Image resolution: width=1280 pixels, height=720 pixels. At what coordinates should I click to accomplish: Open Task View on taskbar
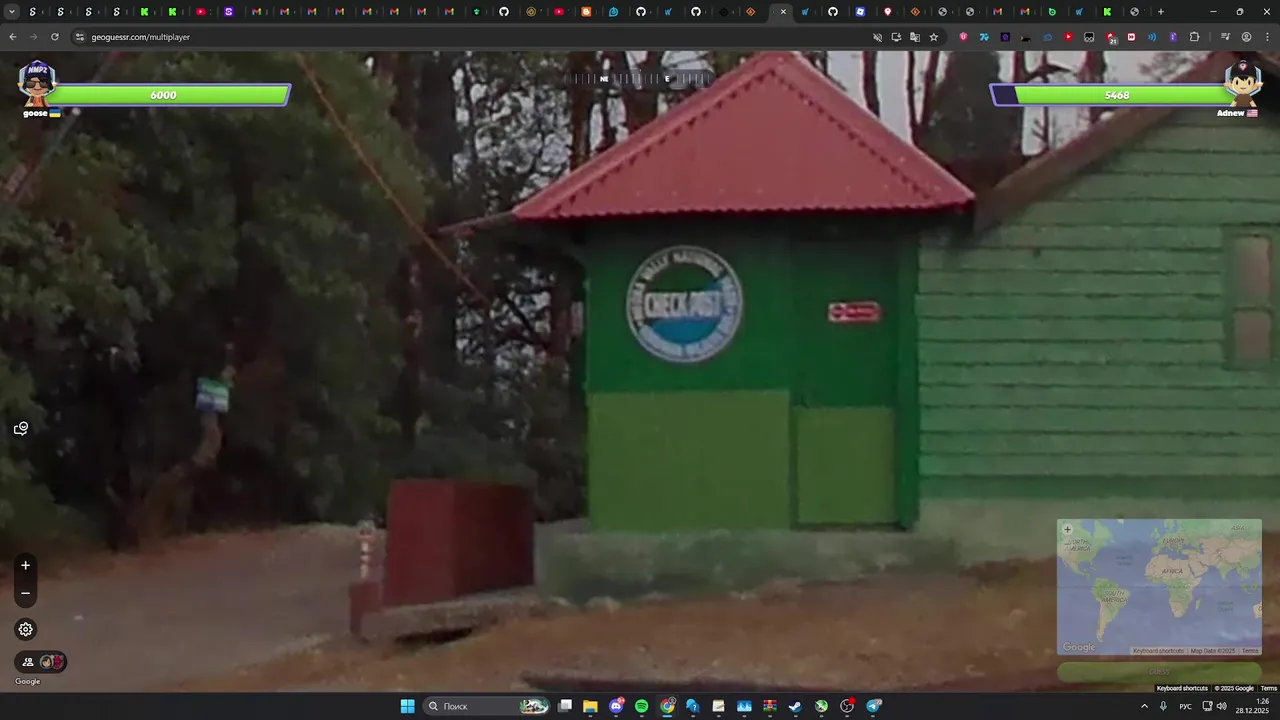coord(565,706)
